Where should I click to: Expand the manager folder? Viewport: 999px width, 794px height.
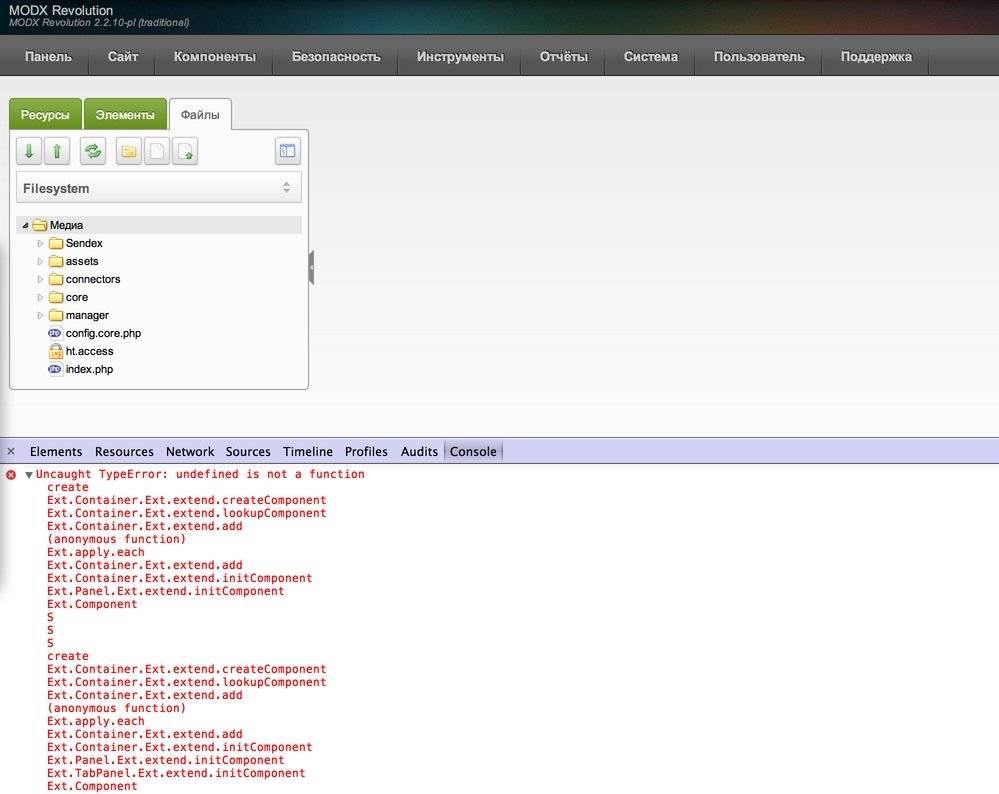(41, 316)
